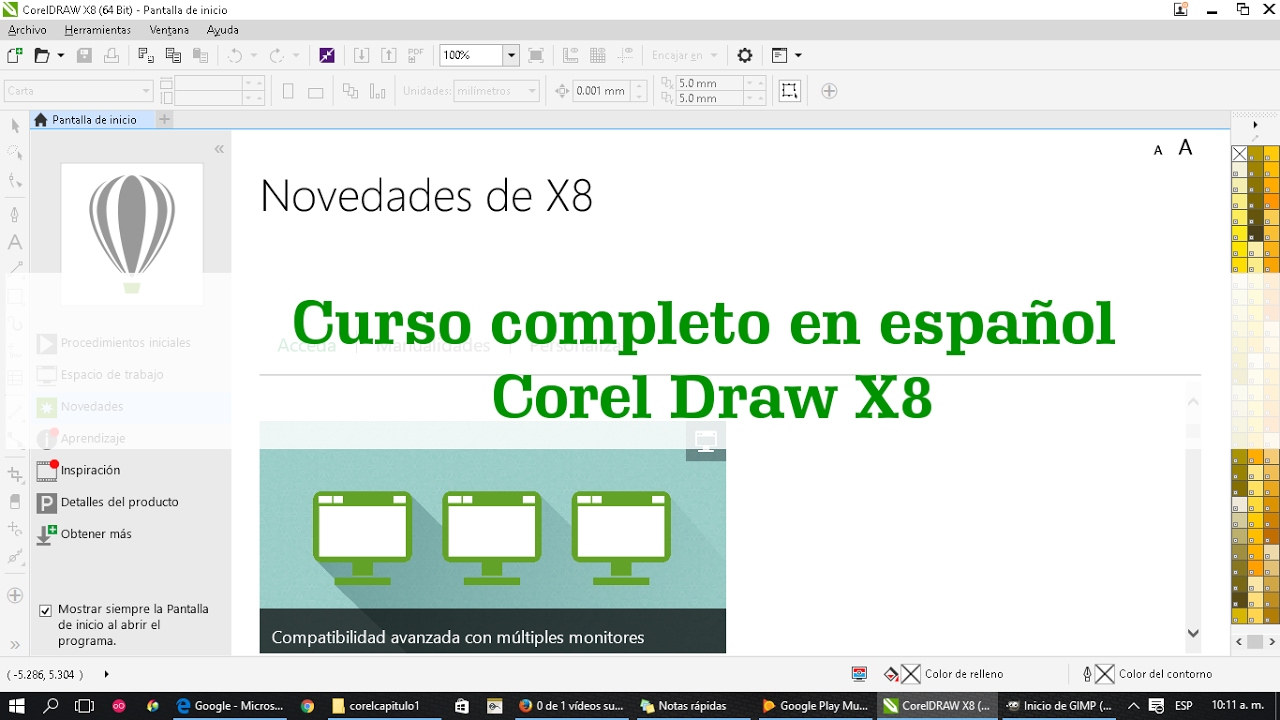1280x720 pixels.
Task: Click the full-screen icon on the monitors thumbnail
Action: pos(706,441)
